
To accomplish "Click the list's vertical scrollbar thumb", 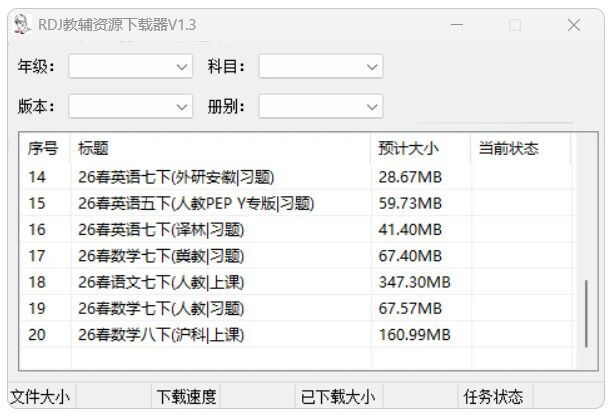I will tap(586, 314).
